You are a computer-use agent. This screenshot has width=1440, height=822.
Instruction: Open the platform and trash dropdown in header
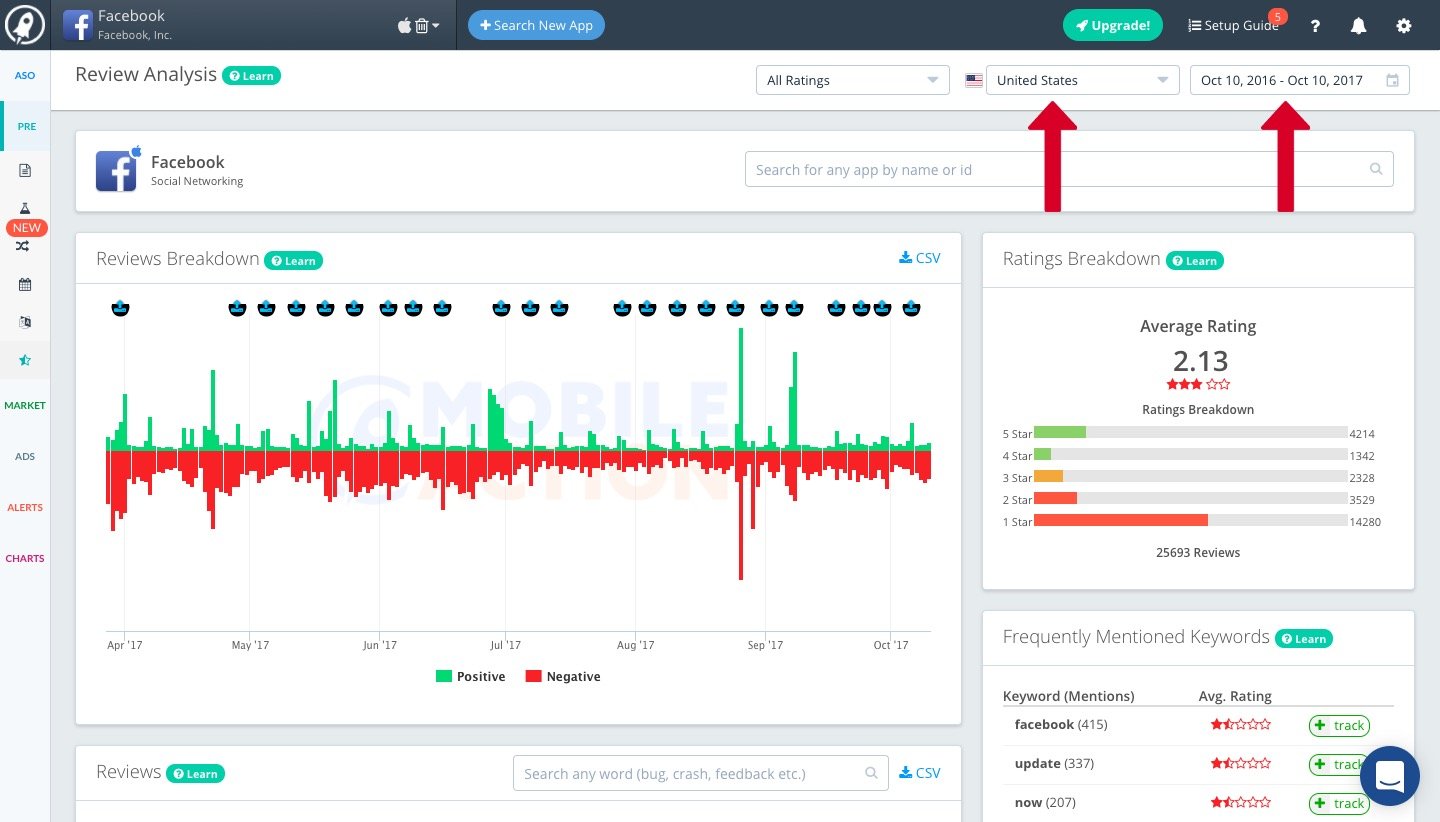(x=419, y=25)
